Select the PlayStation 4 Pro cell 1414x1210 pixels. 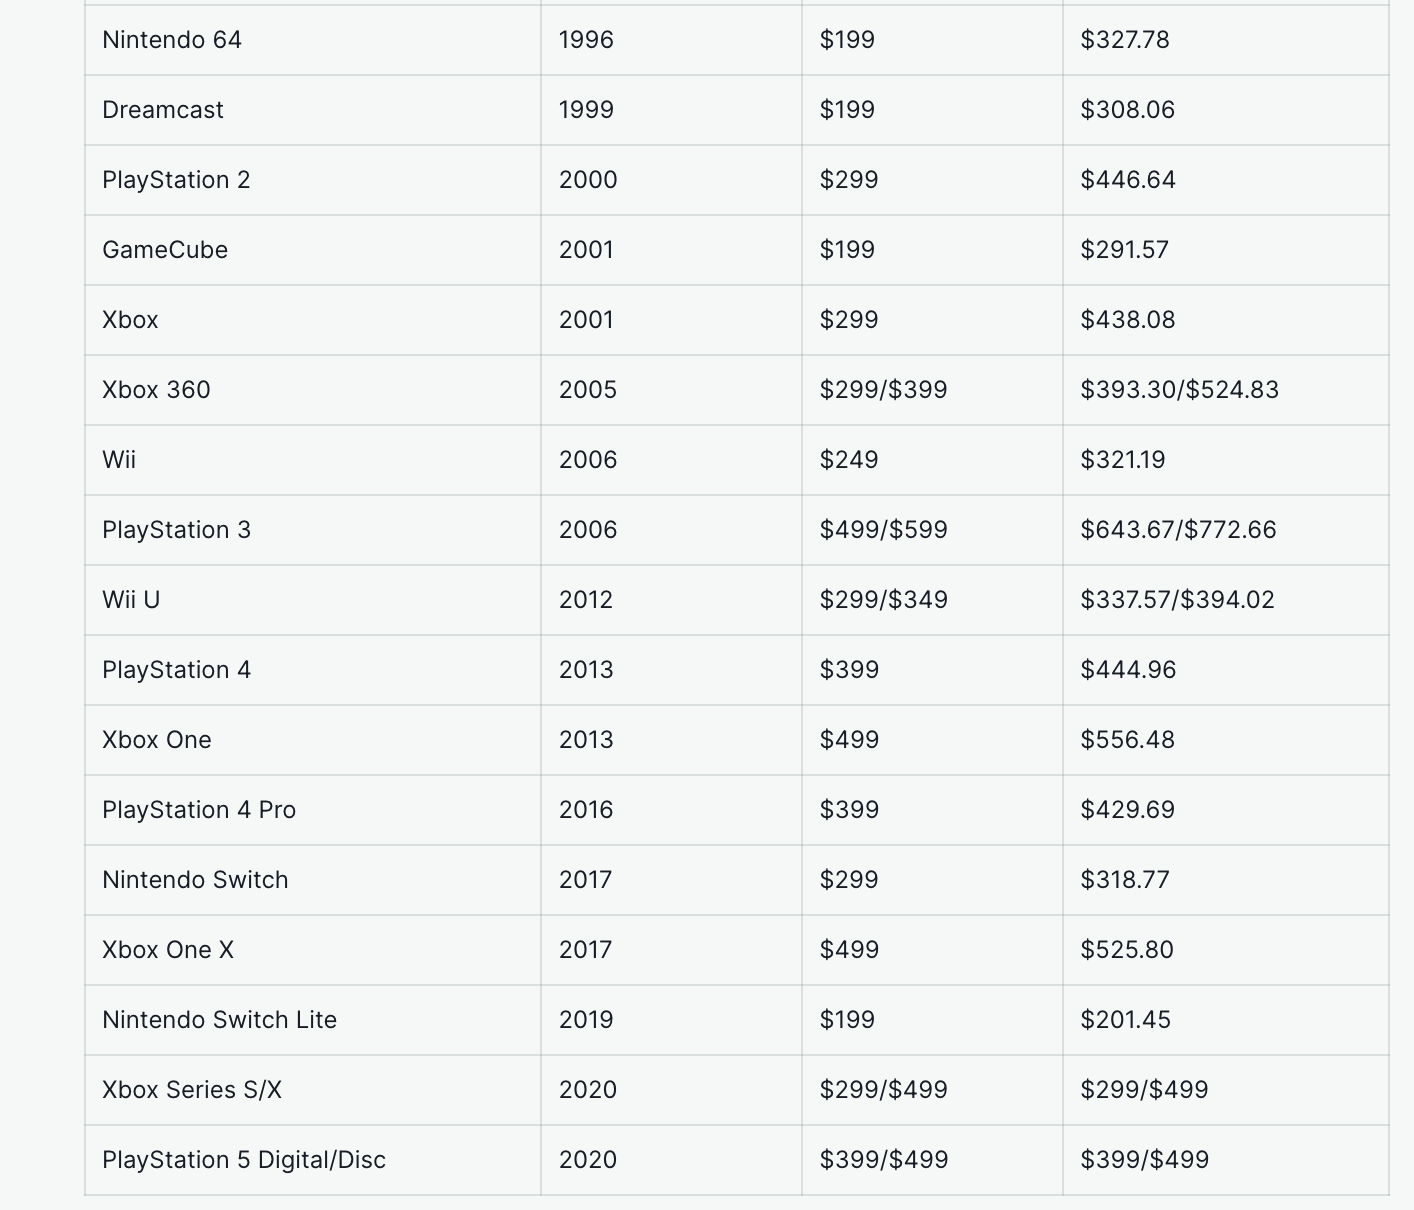(199, 810)
